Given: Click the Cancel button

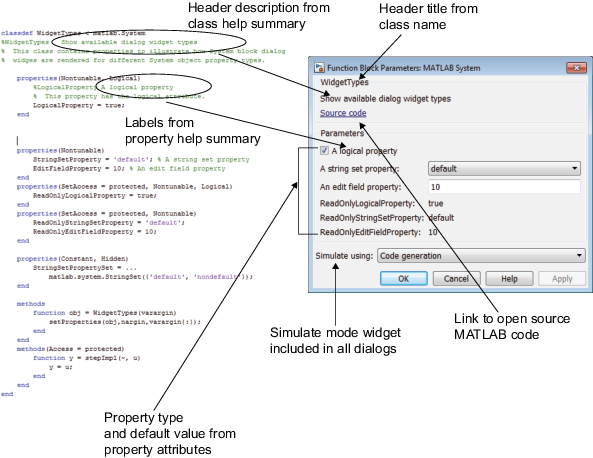Looking at the screenshot, I should (x=456, y=279).
